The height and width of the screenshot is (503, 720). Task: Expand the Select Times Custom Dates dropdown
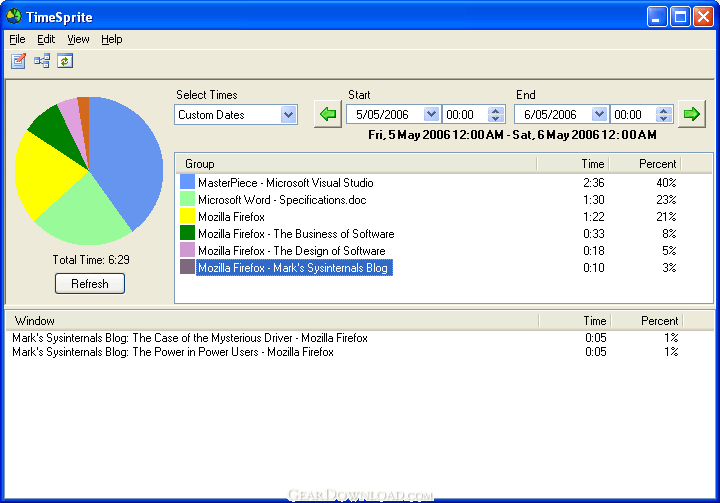pyautogui.click(x=288, y=114)
